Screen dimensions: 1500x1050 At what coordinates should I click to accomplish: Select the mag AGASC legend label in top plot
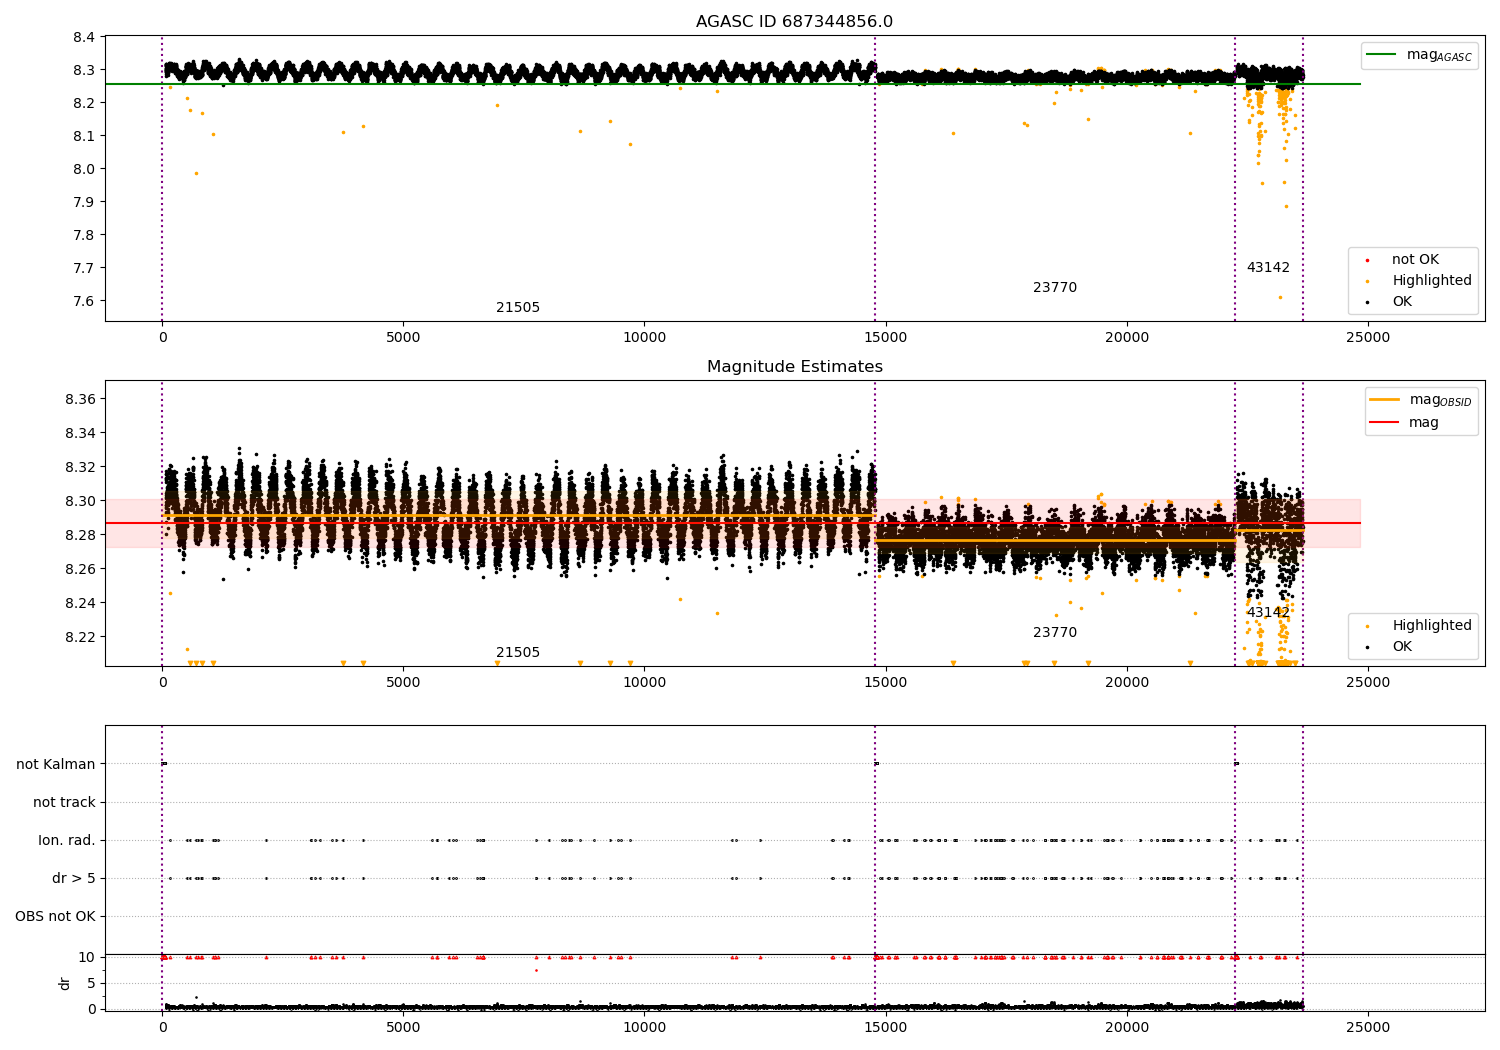1439,55
